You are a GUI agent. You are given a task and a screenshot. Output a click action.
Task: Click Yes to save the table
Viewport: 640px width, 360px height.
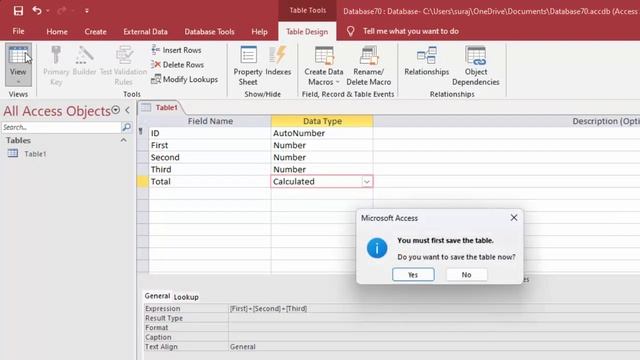pos(413,275)
